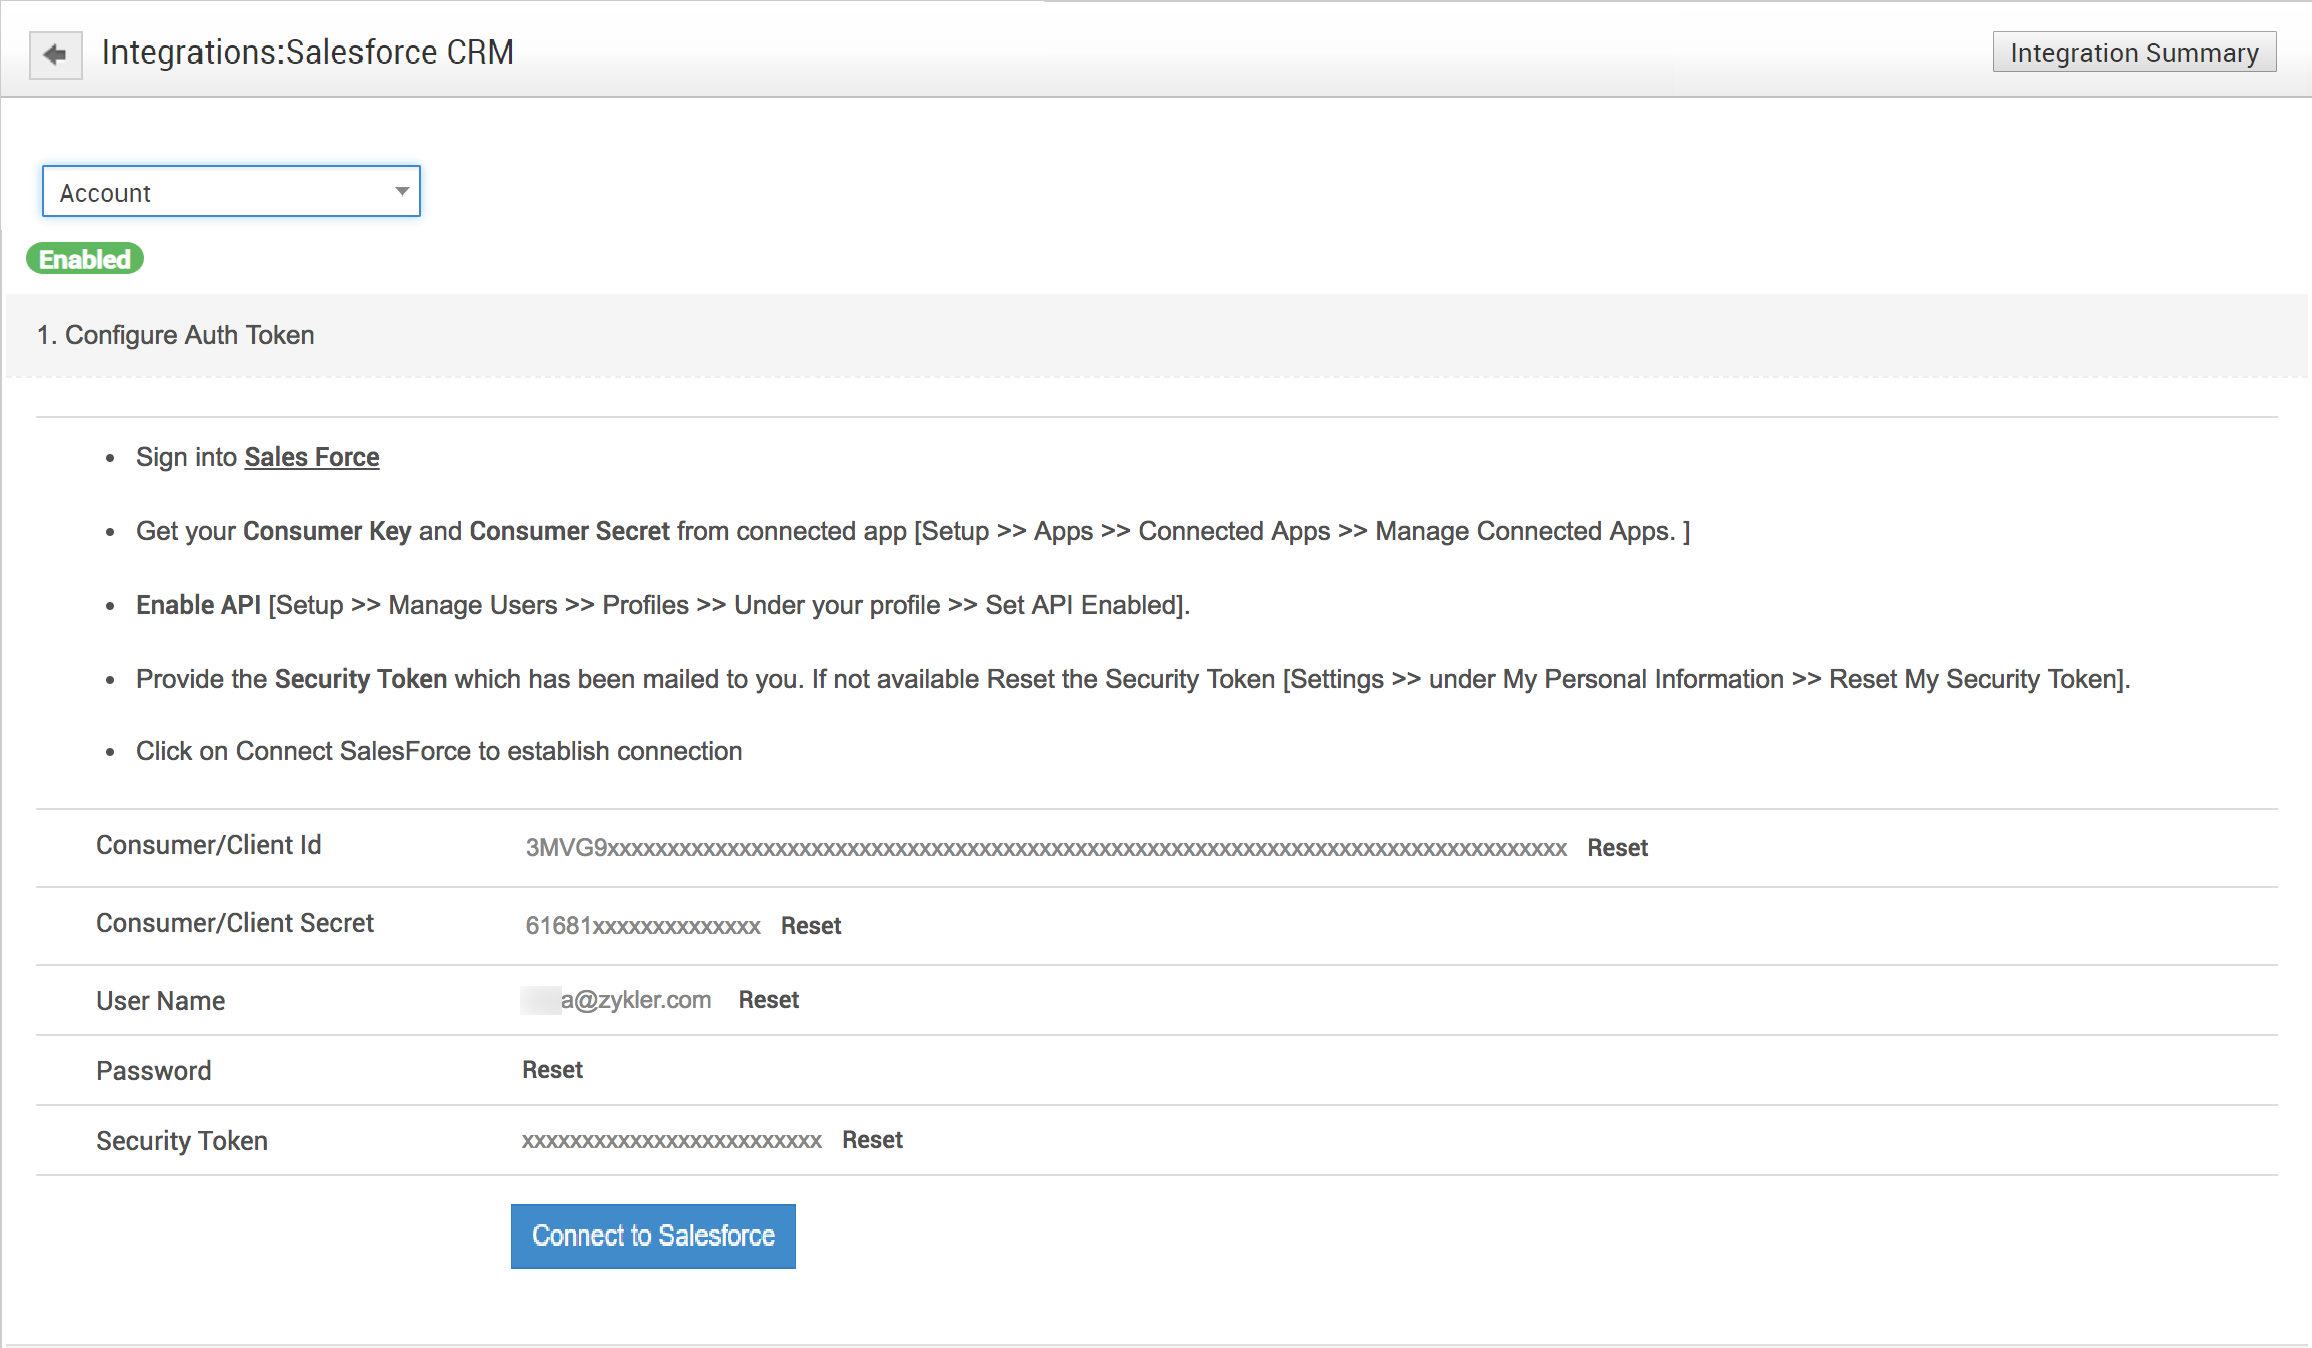Reset the Consumer/Client Secret value
Image resolution: width=2312 pixels, height=1348 pixels.
810,926
